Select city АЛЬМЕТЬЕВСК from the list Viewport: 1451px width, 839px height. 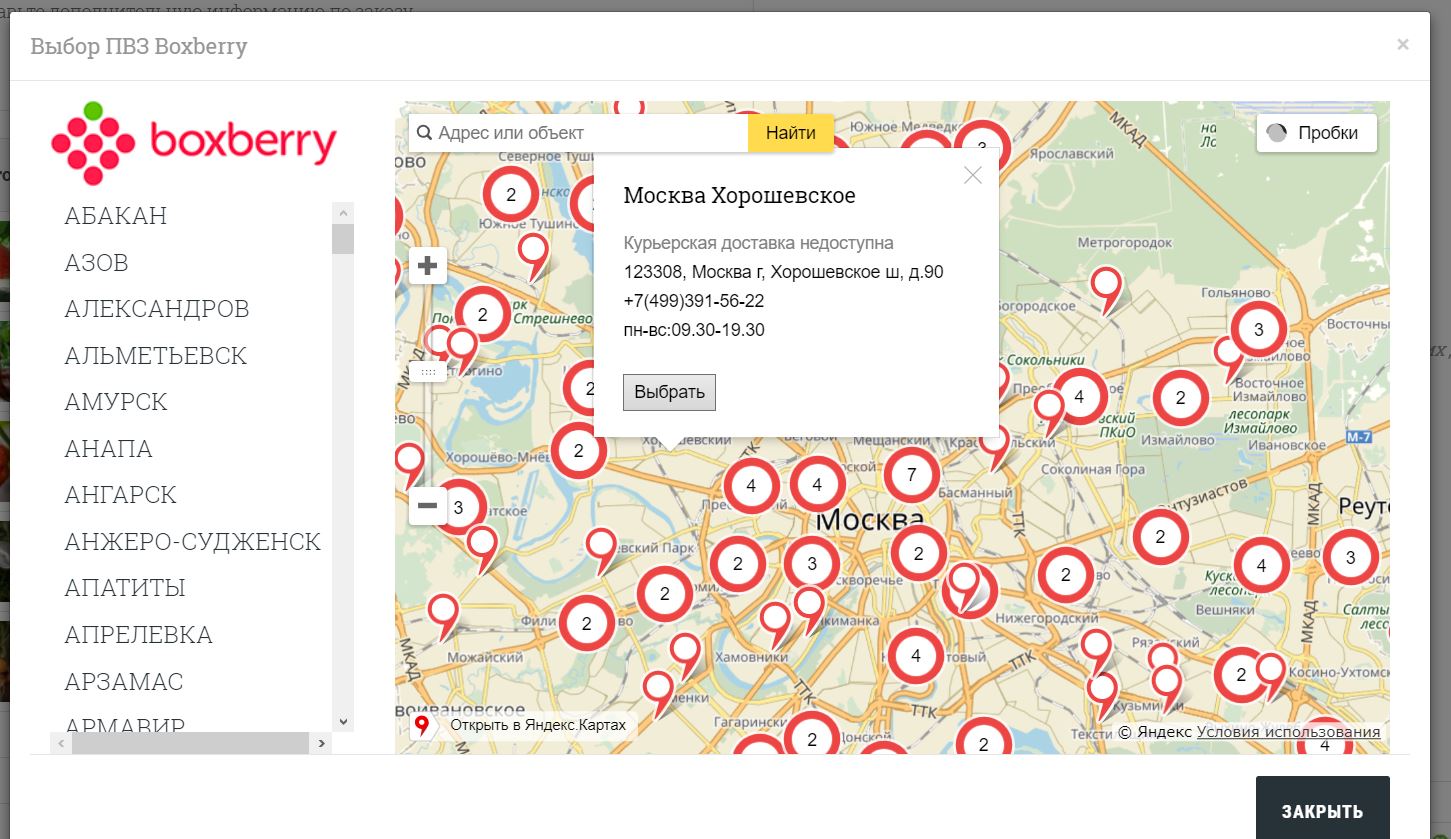tap(156, 356)
